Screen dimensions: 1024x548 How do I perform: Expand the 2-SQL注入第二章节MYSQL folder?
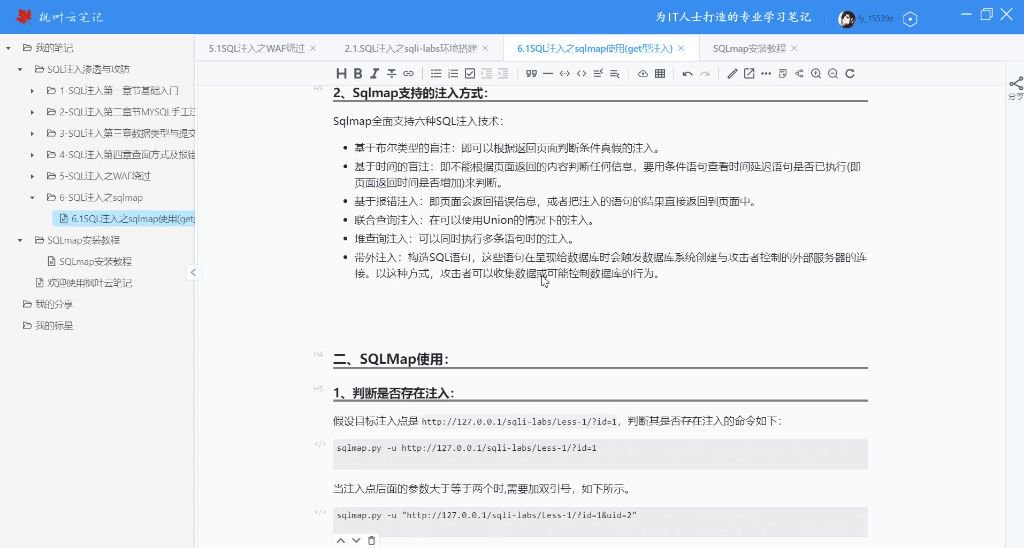point(33,112)
